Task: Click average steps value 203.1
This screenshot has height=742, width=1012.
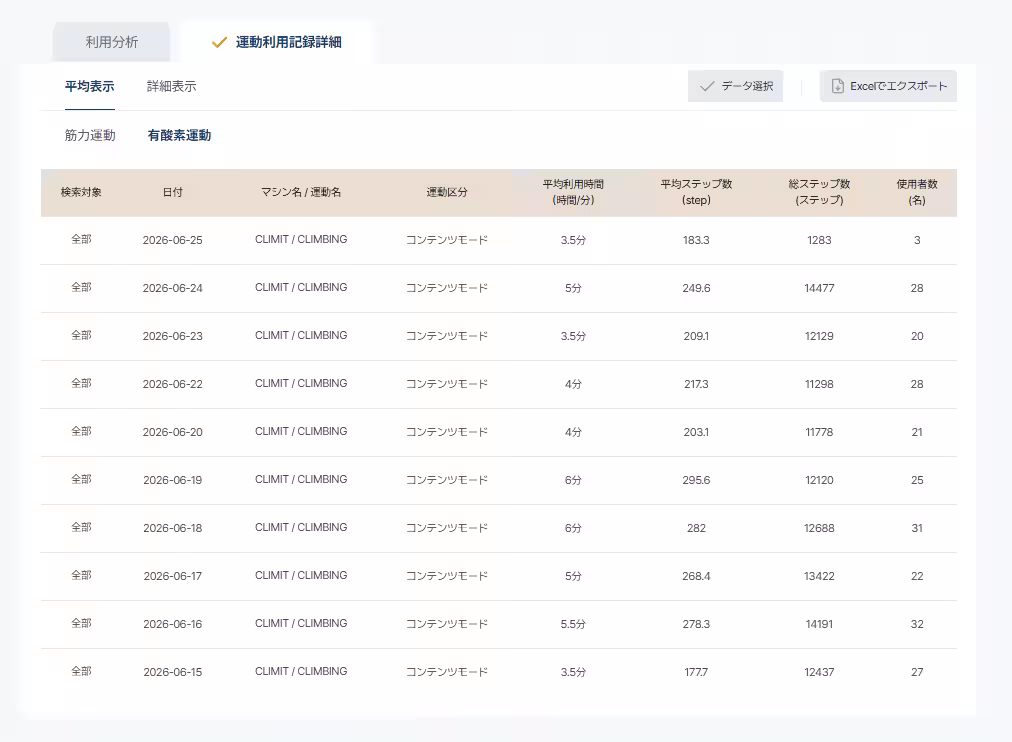Action: coord(696,432)
